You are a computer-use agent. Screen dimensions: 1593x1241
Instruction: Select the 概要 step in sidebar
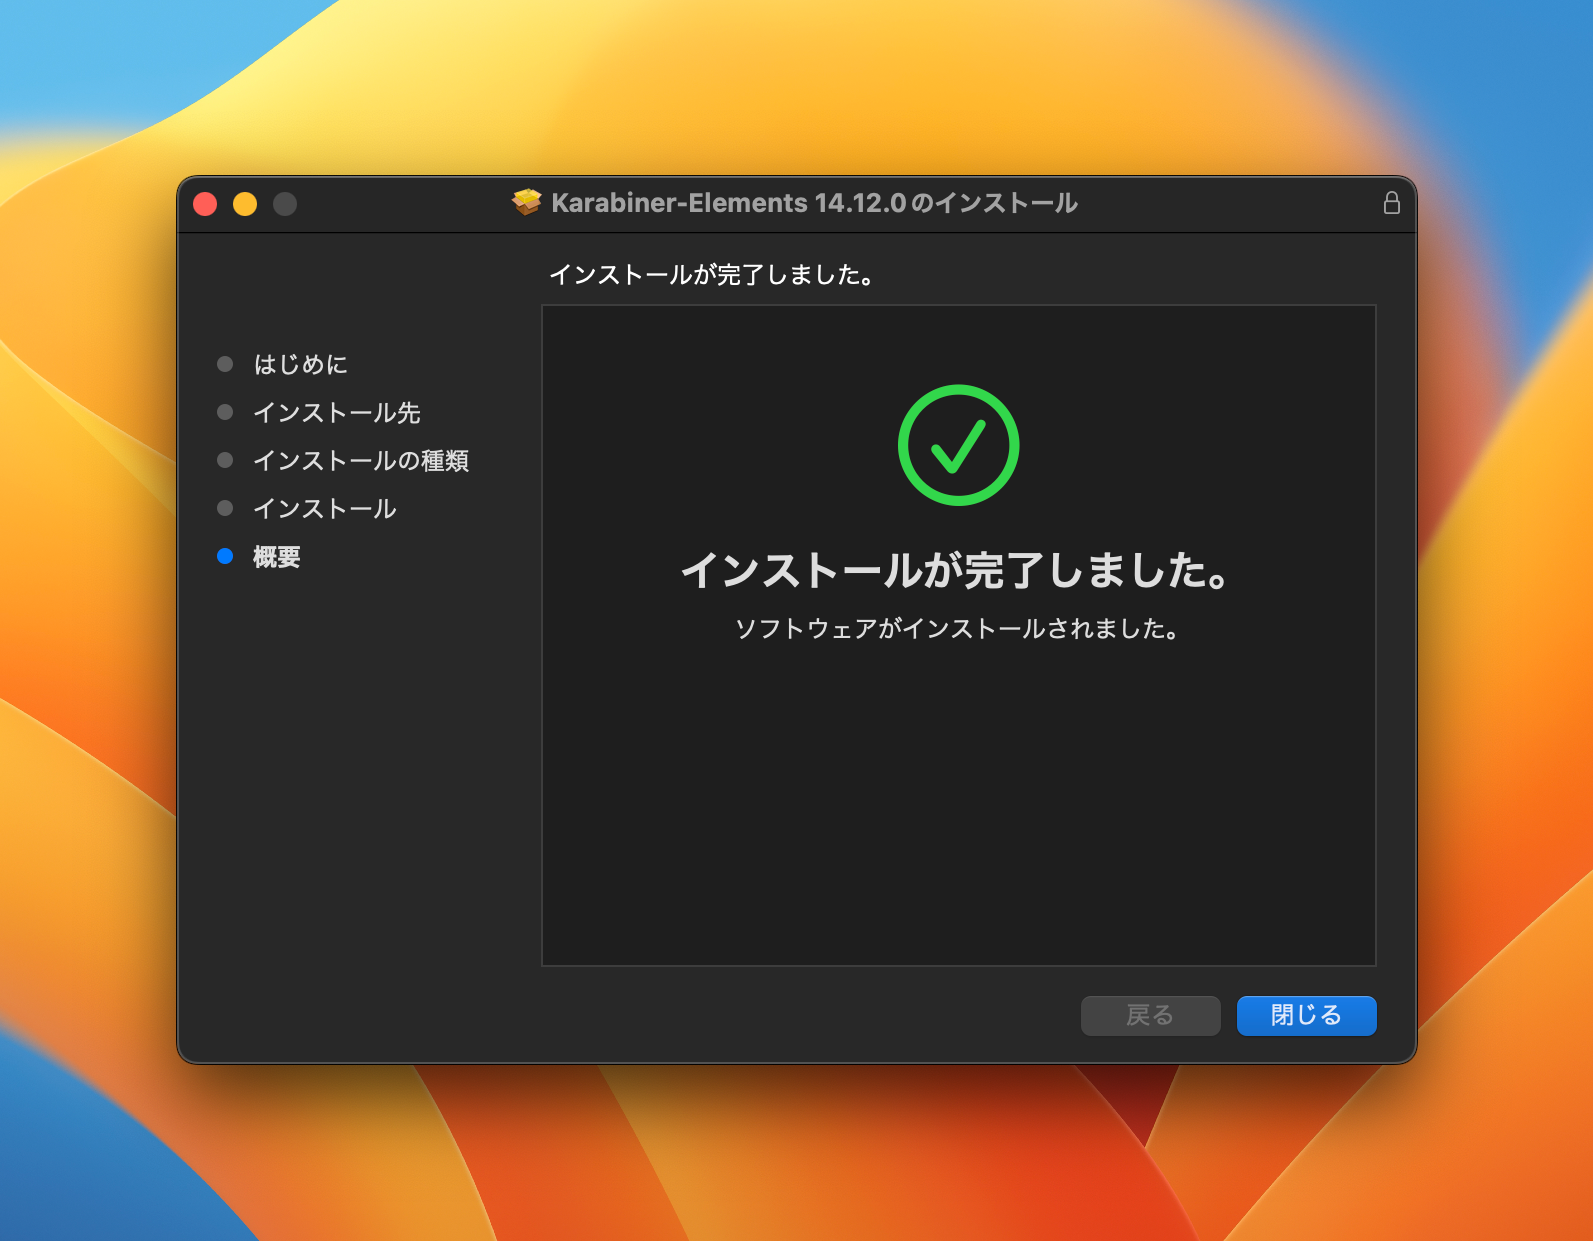(277, 556)
